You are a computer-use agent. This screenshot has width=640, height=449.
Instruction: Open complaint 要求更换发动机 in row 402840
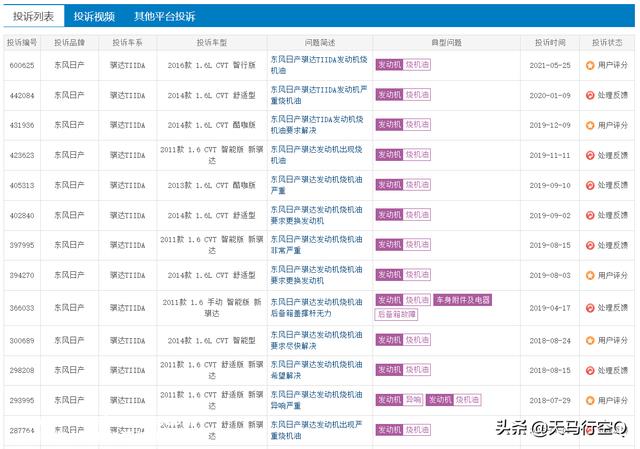(x=316, y=215)
